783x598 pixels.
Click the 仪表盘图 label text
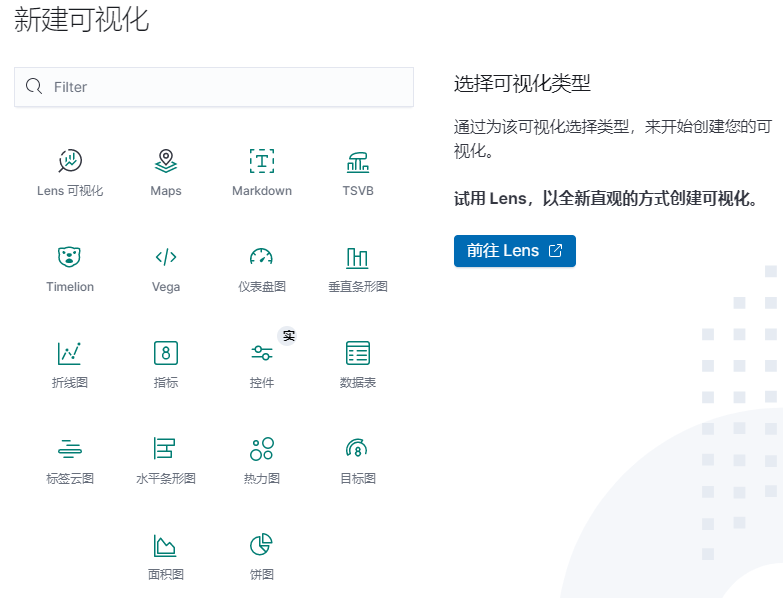(262, 287)
